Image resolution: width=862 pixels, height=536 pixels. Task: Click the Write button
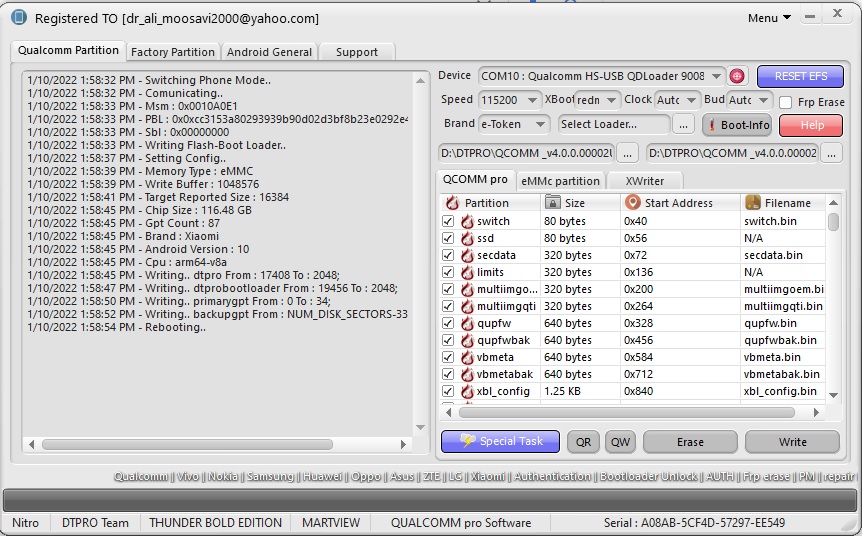click(x=792, y=442)
